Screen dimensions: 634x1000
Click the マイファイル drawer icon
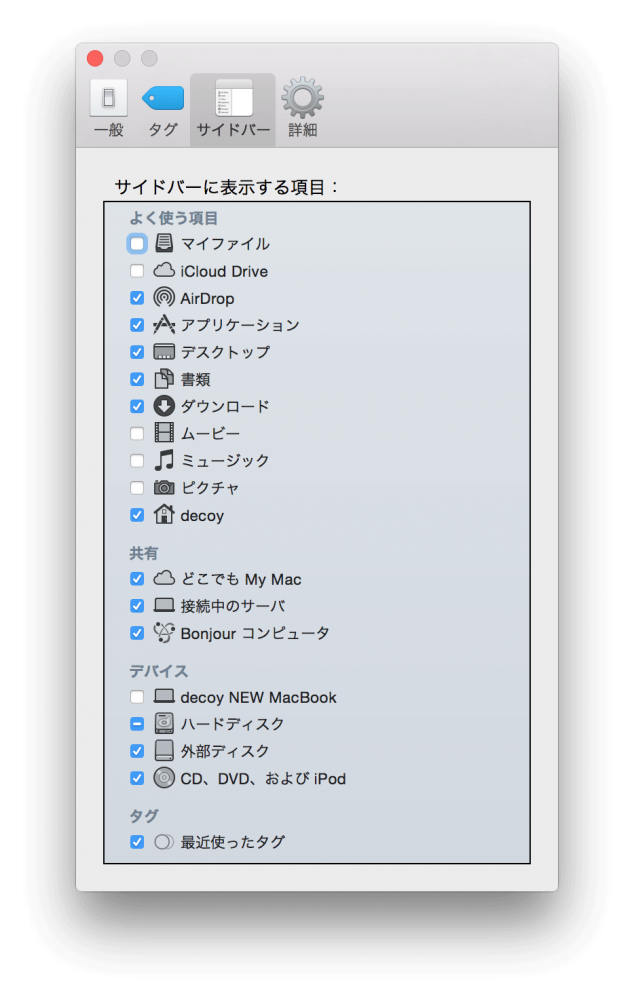tap(164, 243)
